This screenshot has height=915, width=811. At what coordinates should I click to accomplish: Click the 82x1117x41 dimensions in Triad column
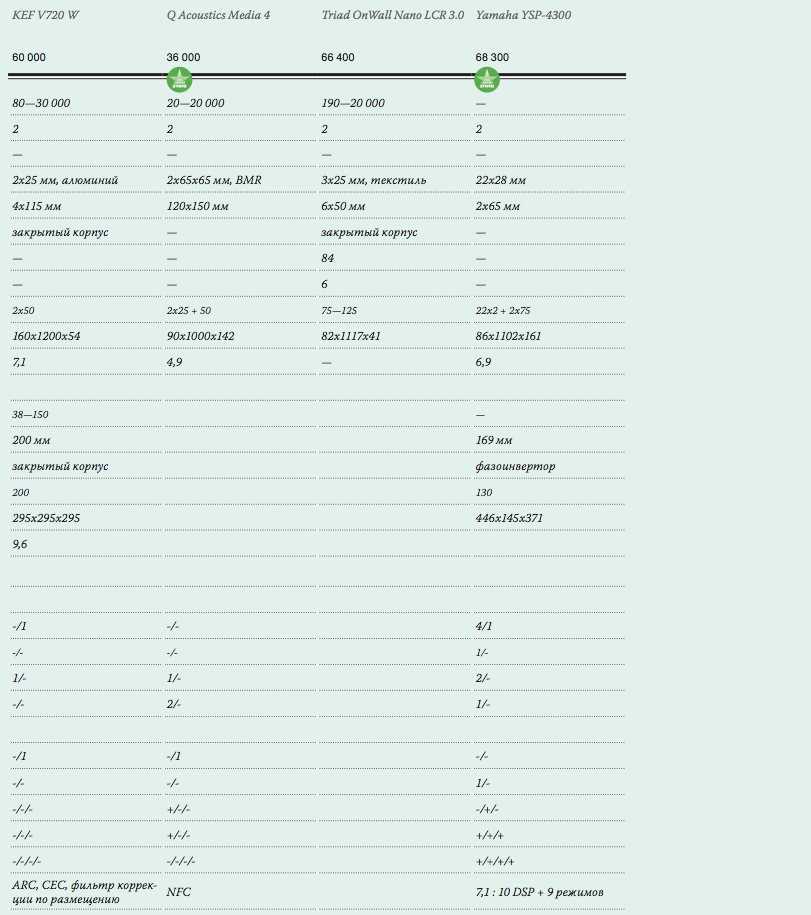coord(351,336)
